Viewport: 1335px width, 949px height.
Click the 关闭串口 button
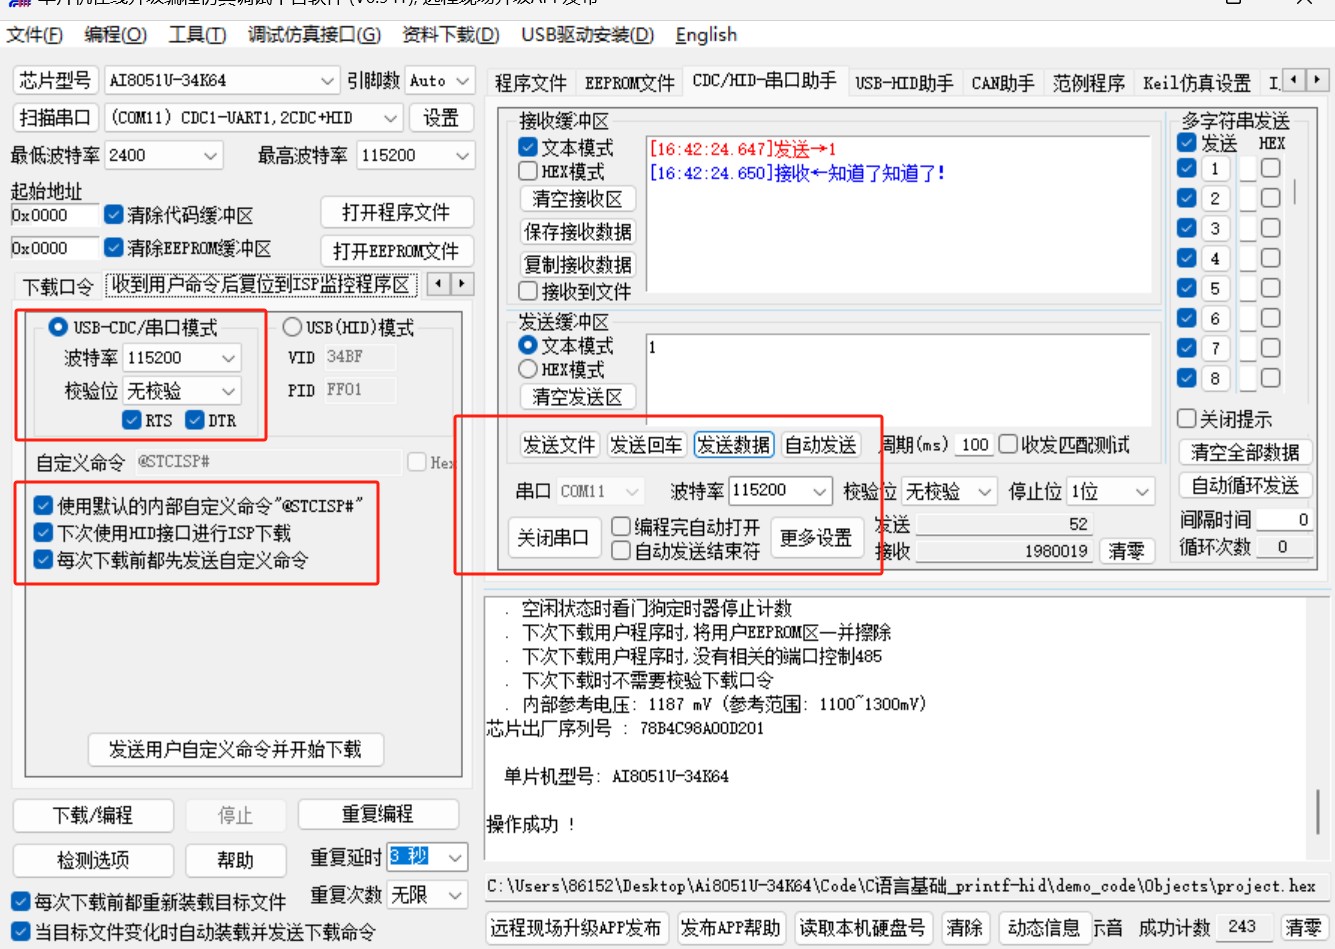pyautogui.click(x=552, y=538)
